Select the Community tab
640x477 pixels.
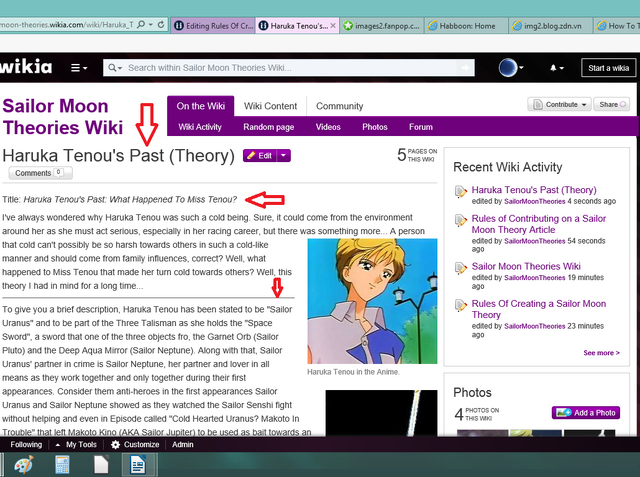click(339, 106)
